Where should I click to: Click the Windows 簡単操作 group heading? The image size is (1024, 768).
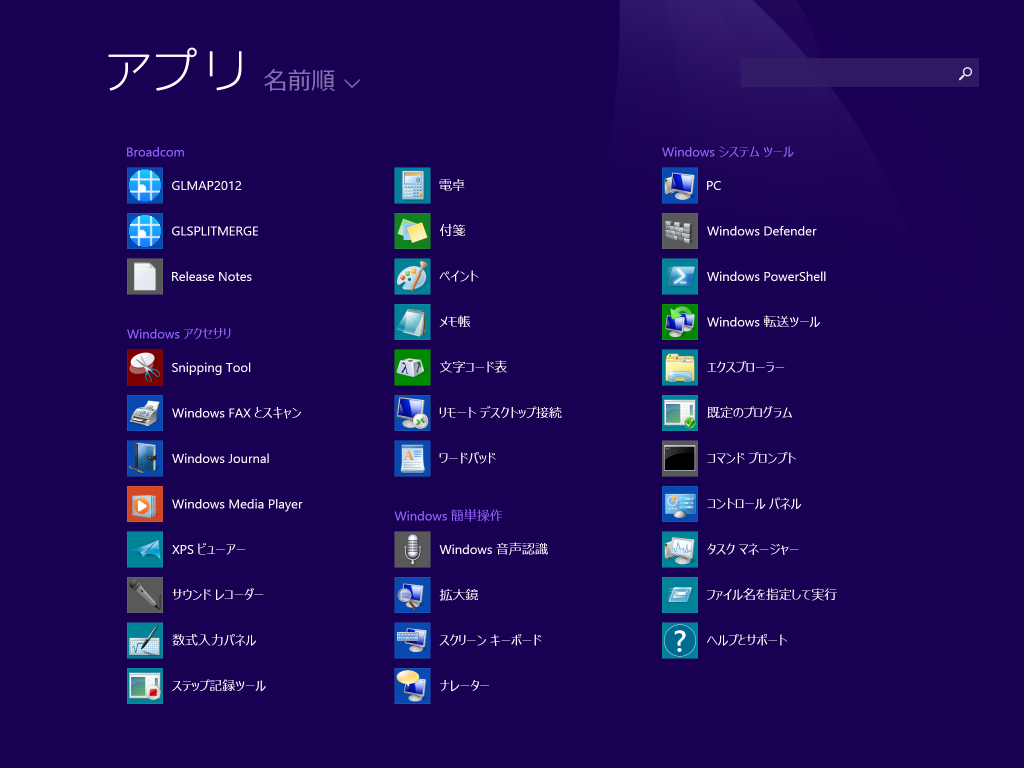[x=448, y=516]
